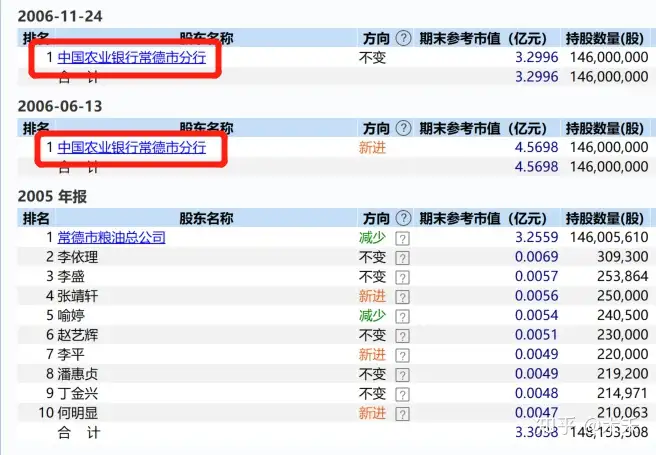This screenshot has height=455, width=656.
Task: Click the 新进 direction in the 2006-06-13 table
Action: 372,148
